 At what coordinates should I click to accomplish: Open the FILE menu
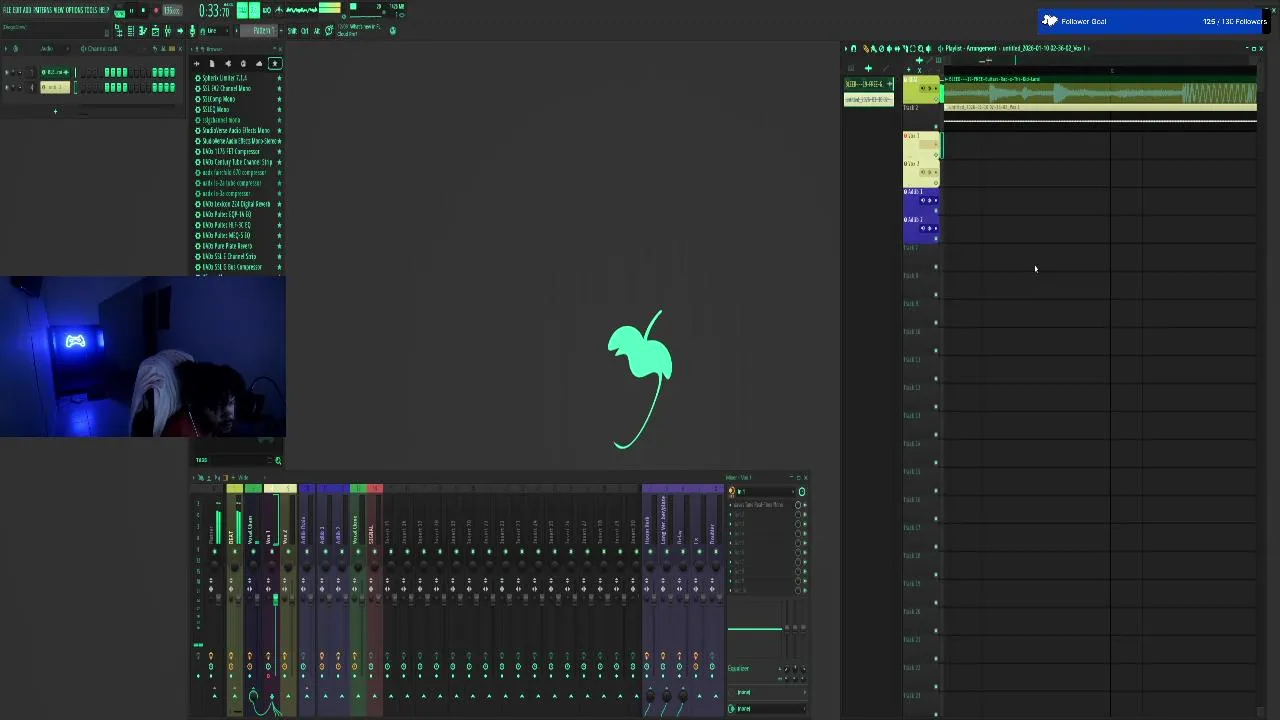[6, 9]
